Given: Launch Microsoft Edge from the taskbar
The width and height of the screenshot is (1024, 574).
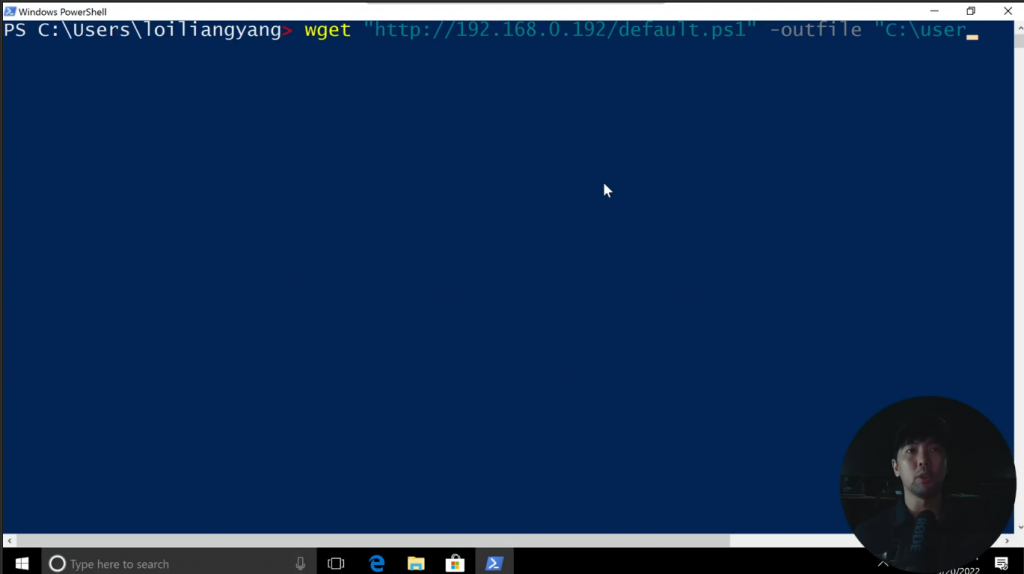Looking at the screenshot, I should (x=377, y=563).
